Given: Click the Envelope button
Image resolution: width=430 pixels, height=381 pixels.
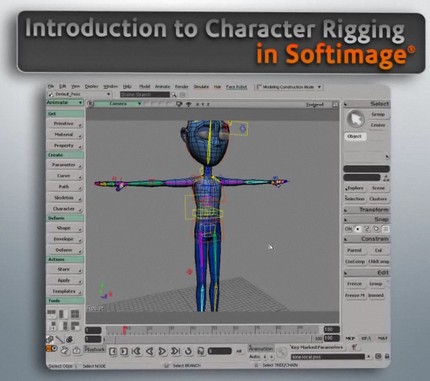Looking at the screenshot, I should [64, 239].
